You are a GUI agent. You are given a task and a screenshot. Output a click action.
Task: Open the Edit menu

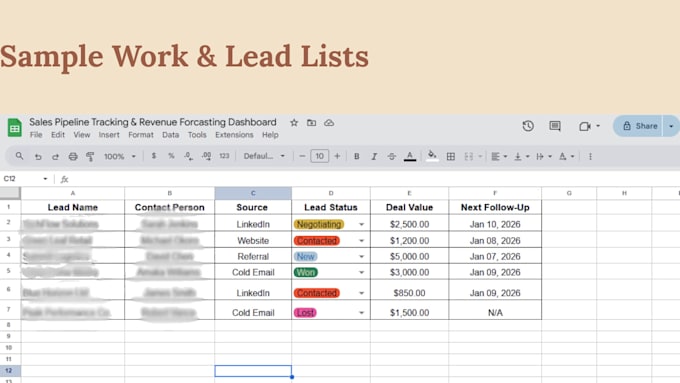tap(58, 135)
